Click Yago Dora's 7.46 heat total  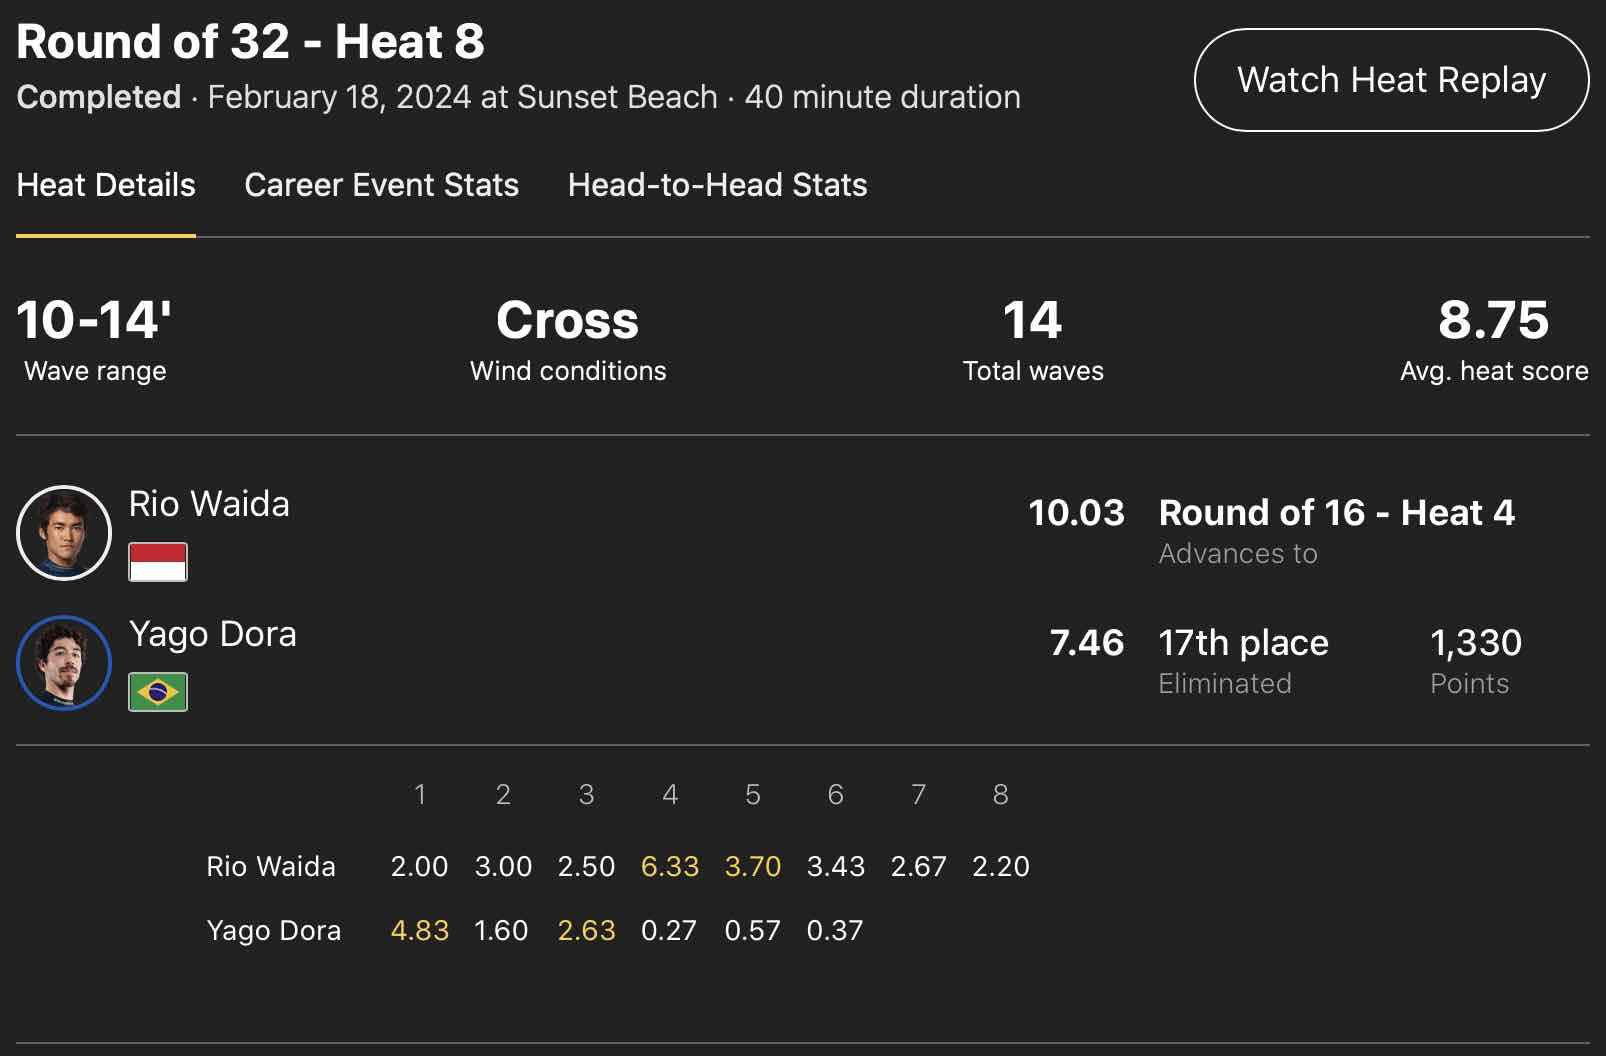(x=1086, y=643)
